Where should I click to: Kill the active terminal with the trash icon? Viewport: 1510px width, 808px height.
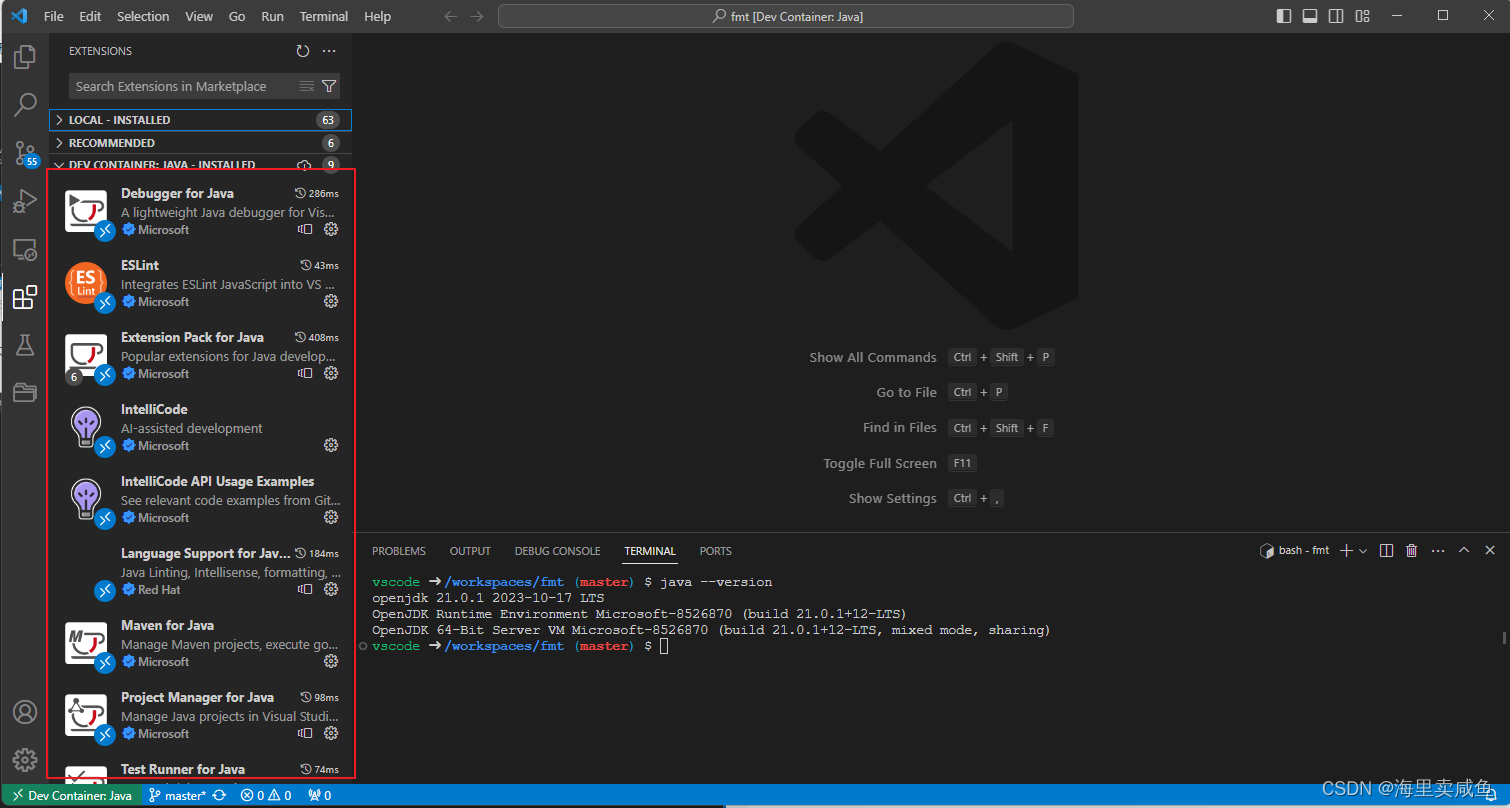pyautogui.click(x=1411, y=550)
